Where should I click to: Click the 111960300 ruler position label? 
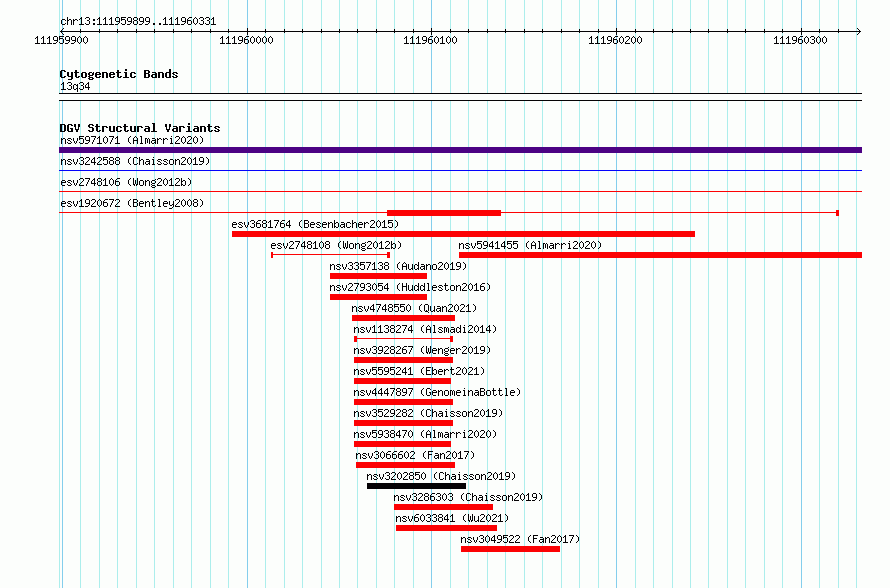coord(800,40)
